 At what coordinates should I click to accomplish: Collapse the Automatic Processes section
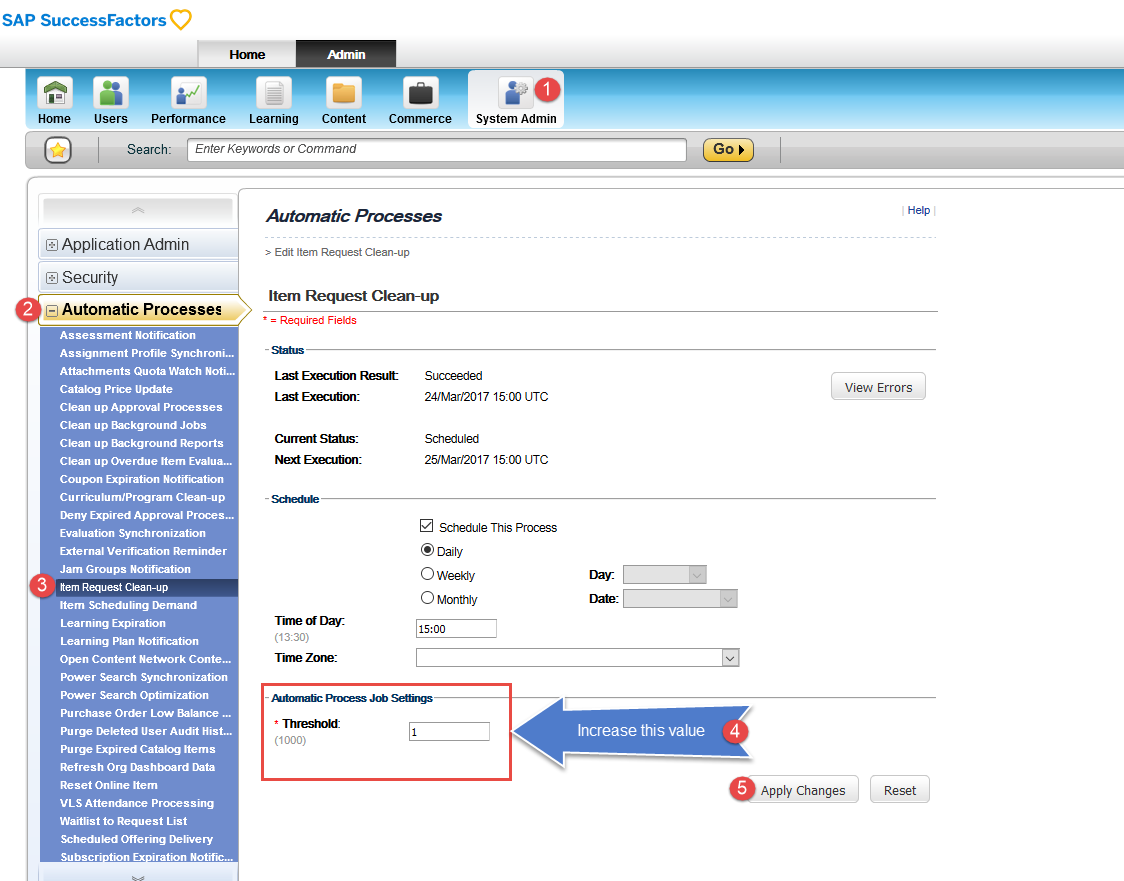(x=52, y=310)
